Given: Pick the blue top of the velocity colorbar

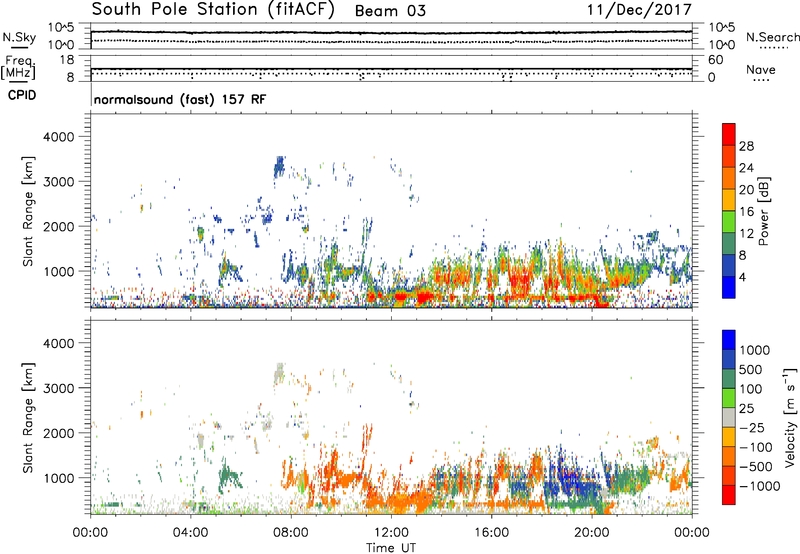Looking at the screenshot, I should coord(729,340).
